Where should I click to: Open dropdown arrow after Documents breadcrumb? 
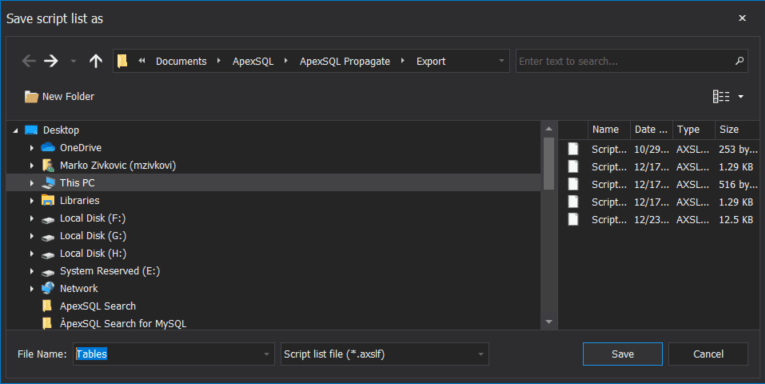[x=219, y=61]
